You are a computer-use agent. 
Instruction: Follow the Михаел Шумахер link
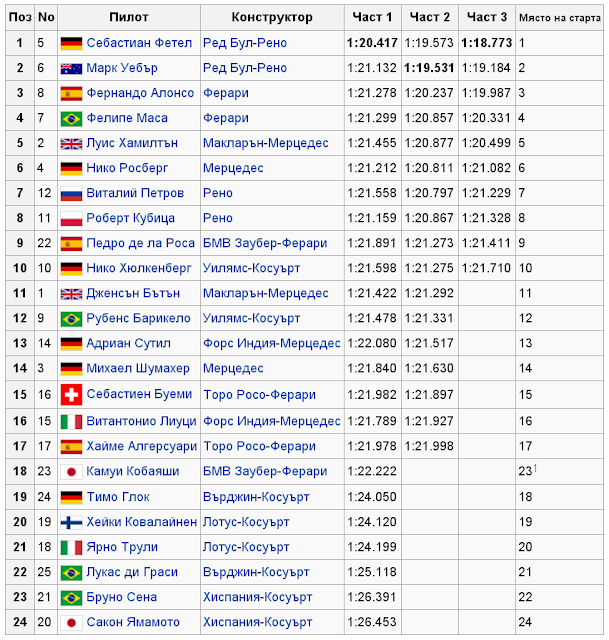click(138, 369)
